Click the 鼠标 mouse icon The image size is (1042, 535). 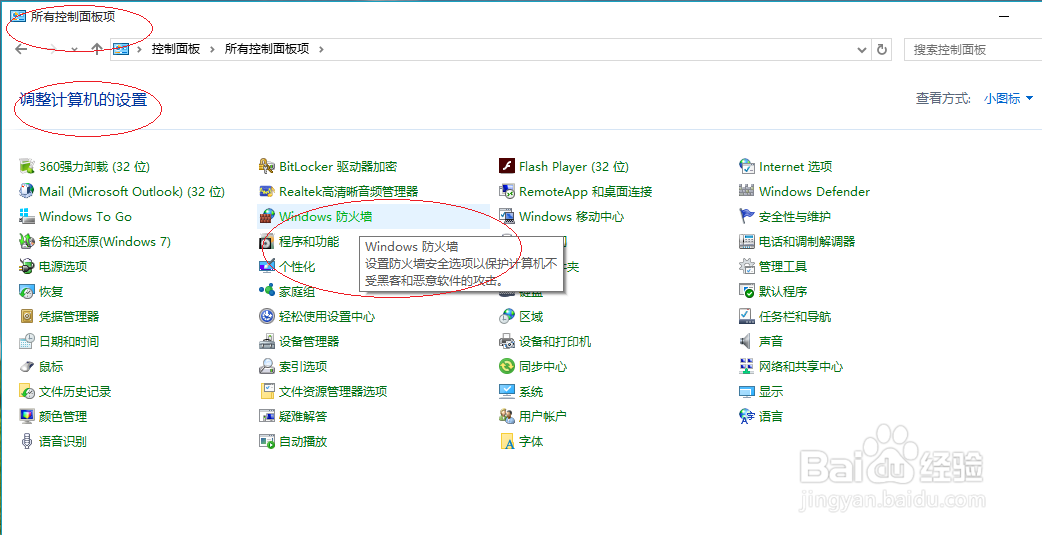click(27, 366)
